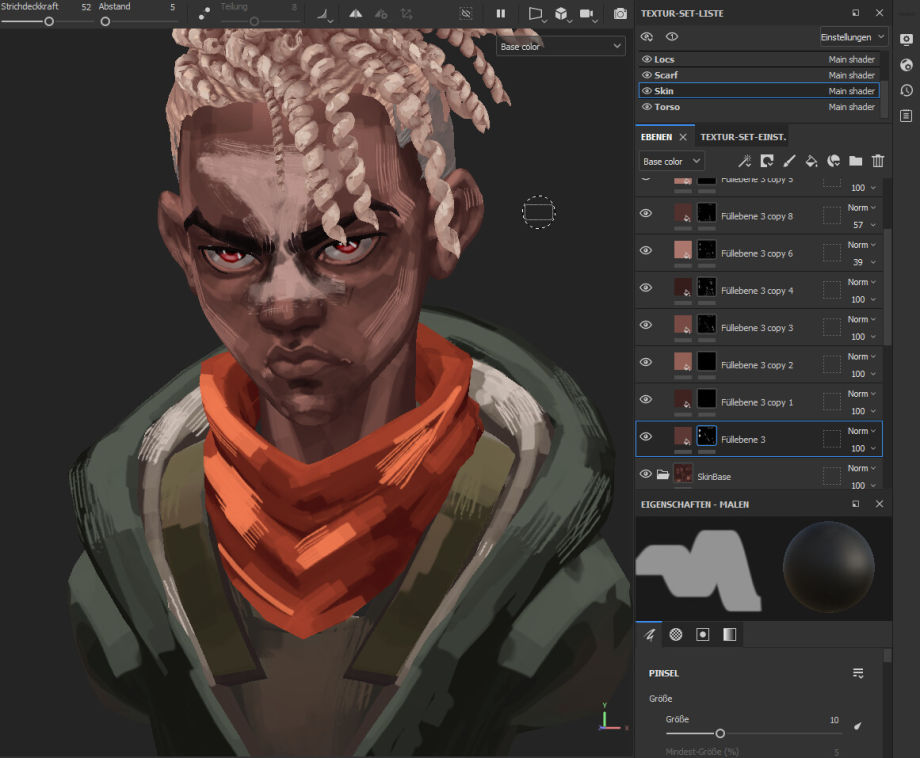Image resolution: width=920 pixels, height=758 pixels.
Task: Pause the engine with the pause icon
Action: [501, 14]
